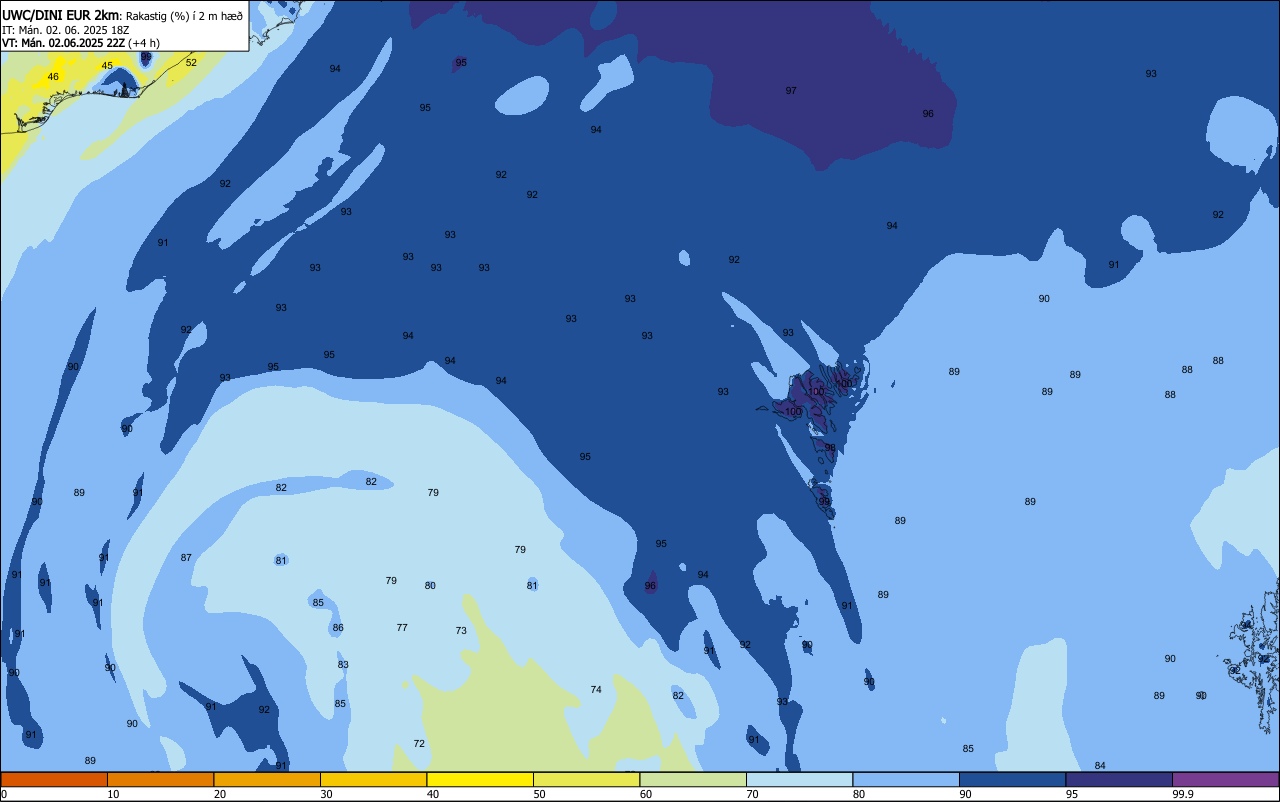1280x802 pixels.
Task: Click the 60–70 pale green legend segment
Action: (693, 779)
